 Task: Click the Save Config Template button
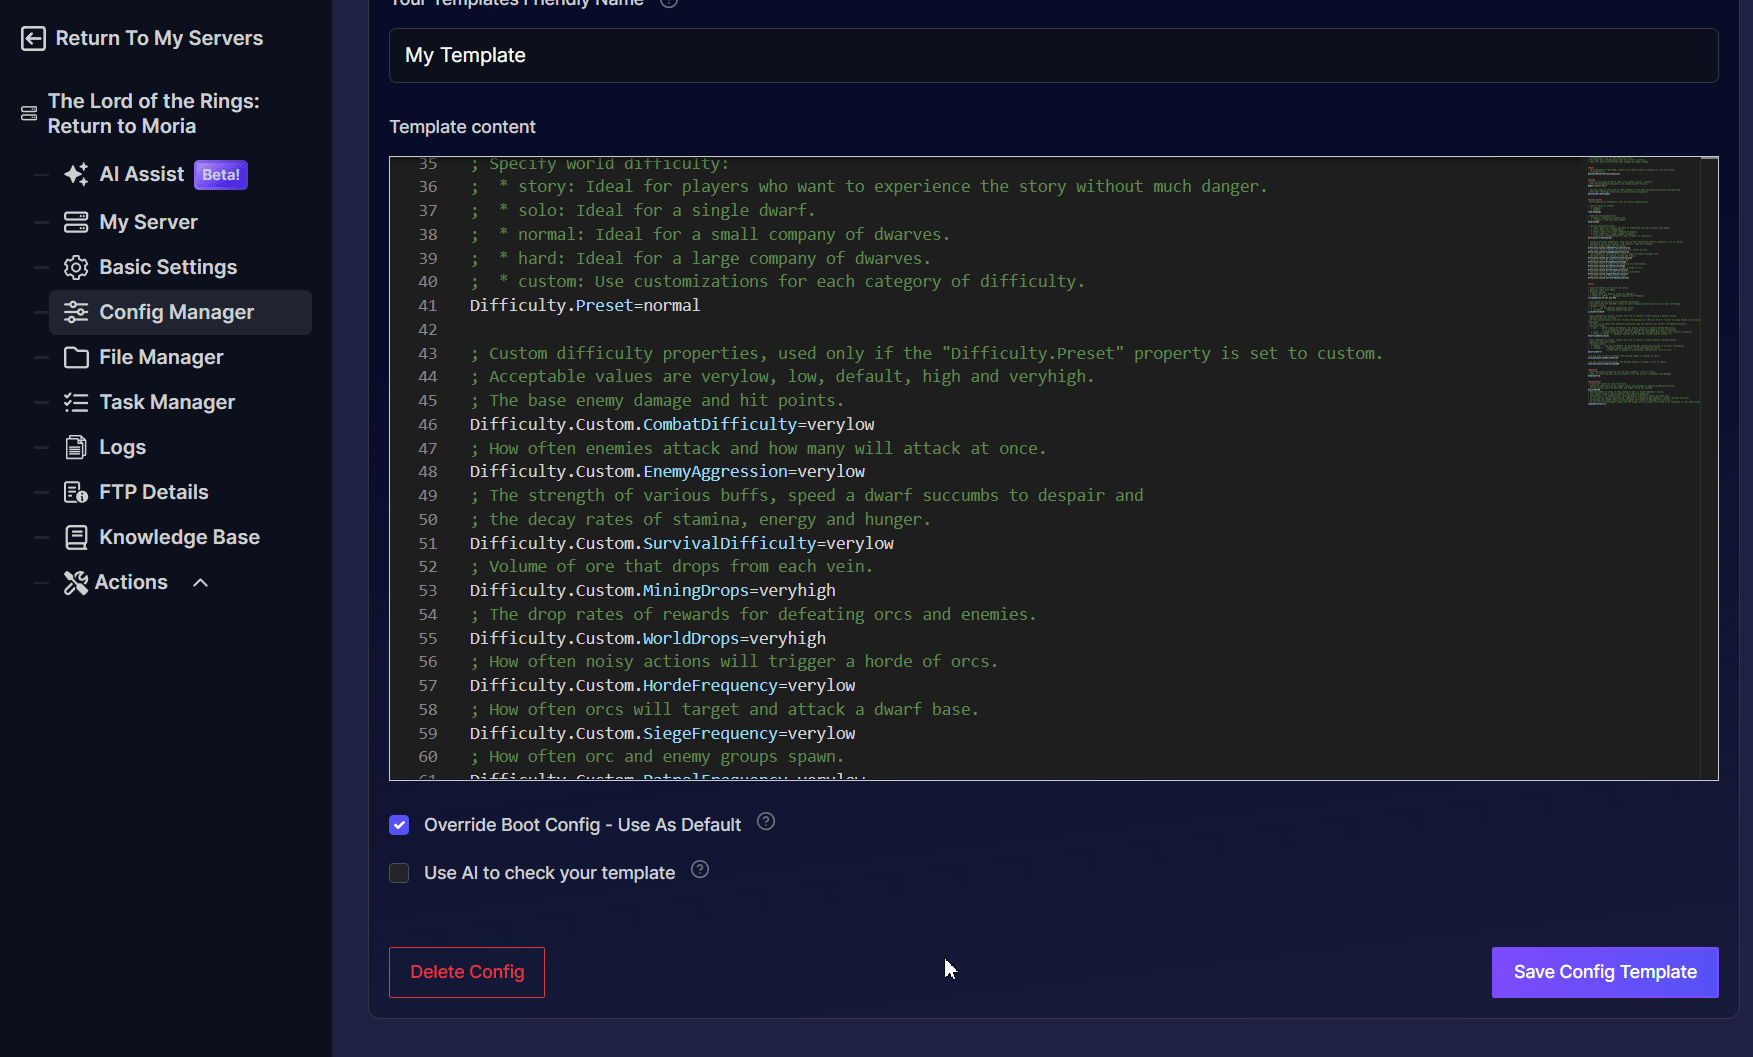tap(1604, 972)
